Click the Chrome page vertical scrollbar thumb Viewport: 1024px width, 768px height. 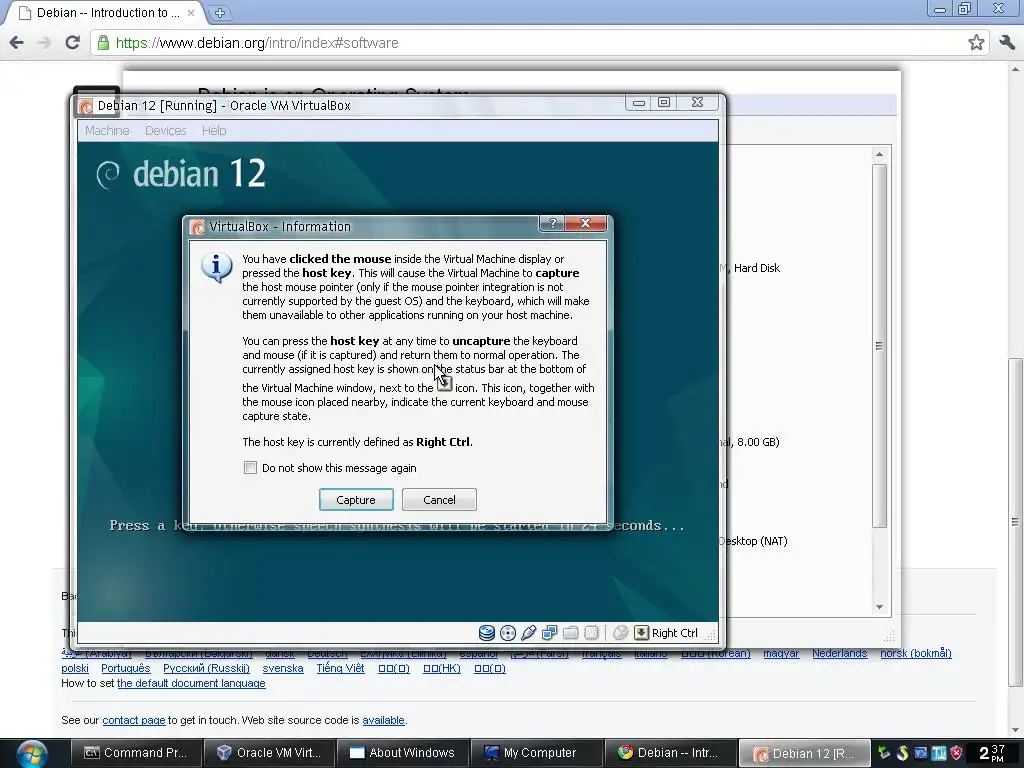tap(1015, 521)
